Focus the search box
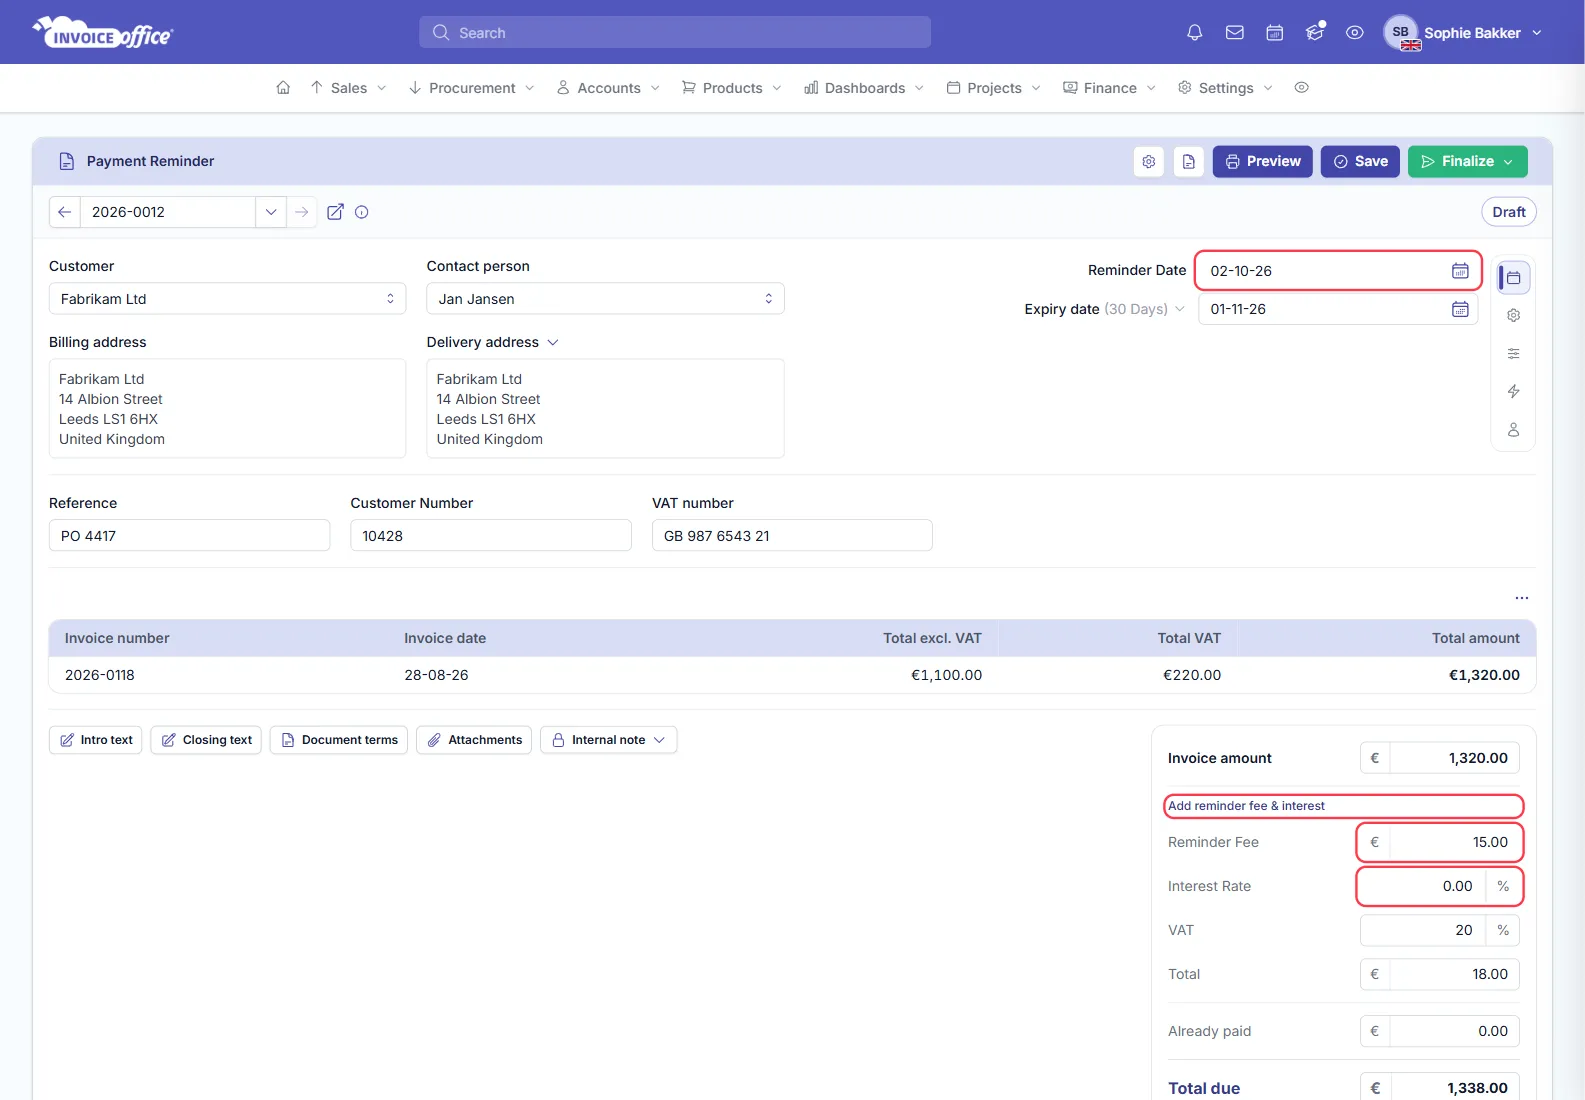1585x1100 pixels. [675, 33]
